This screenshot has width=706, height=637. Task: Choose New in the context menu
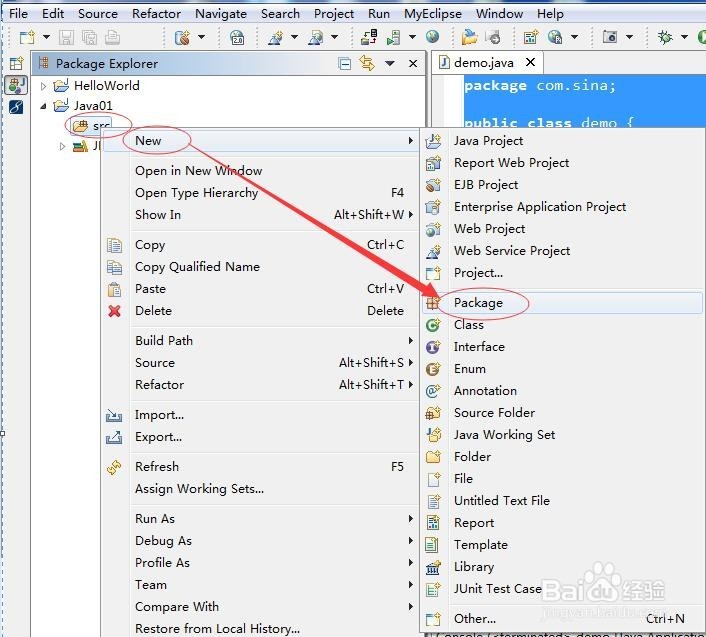coord(261,141)
